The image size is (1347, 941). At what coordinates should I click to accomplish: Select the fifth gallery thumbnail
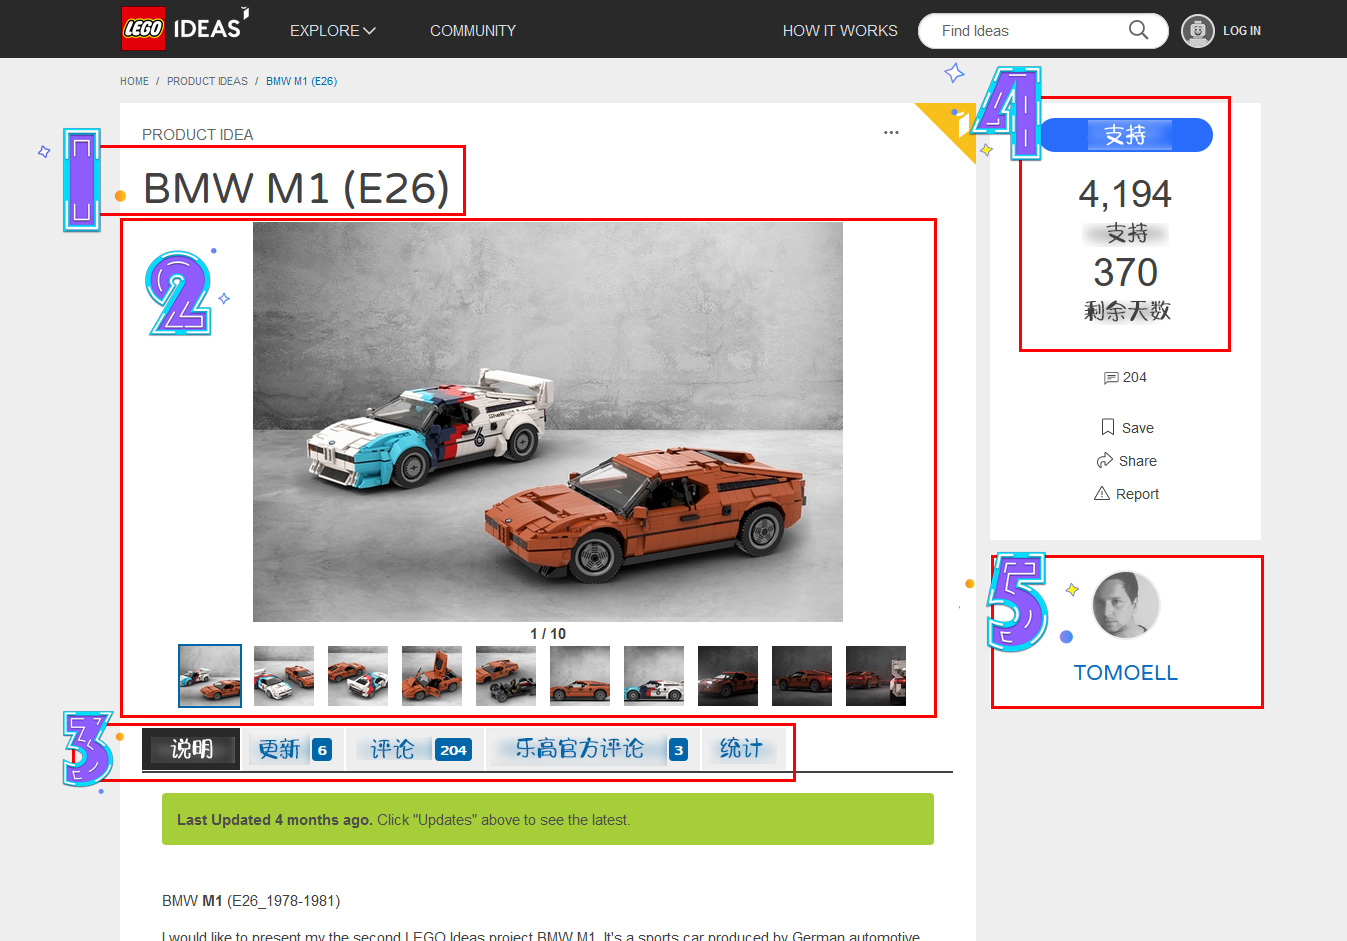(x=506, y=676)
